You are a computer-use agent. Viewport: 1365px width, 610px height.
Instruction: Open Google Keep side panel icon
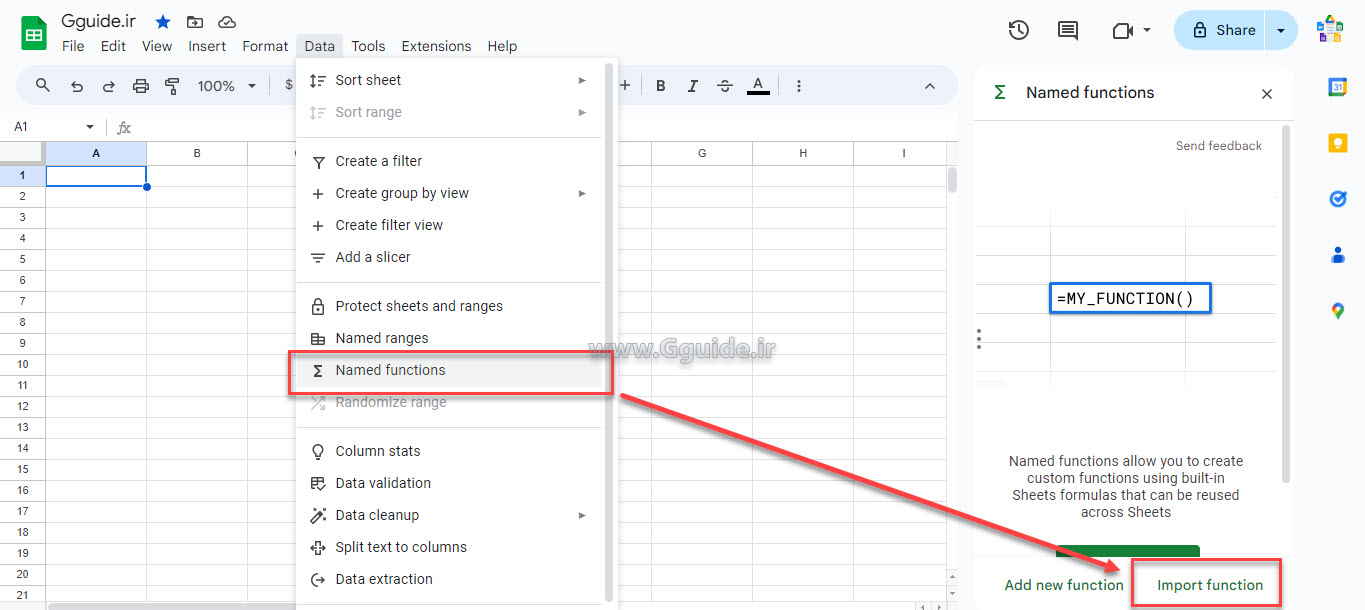[1337, 143]
